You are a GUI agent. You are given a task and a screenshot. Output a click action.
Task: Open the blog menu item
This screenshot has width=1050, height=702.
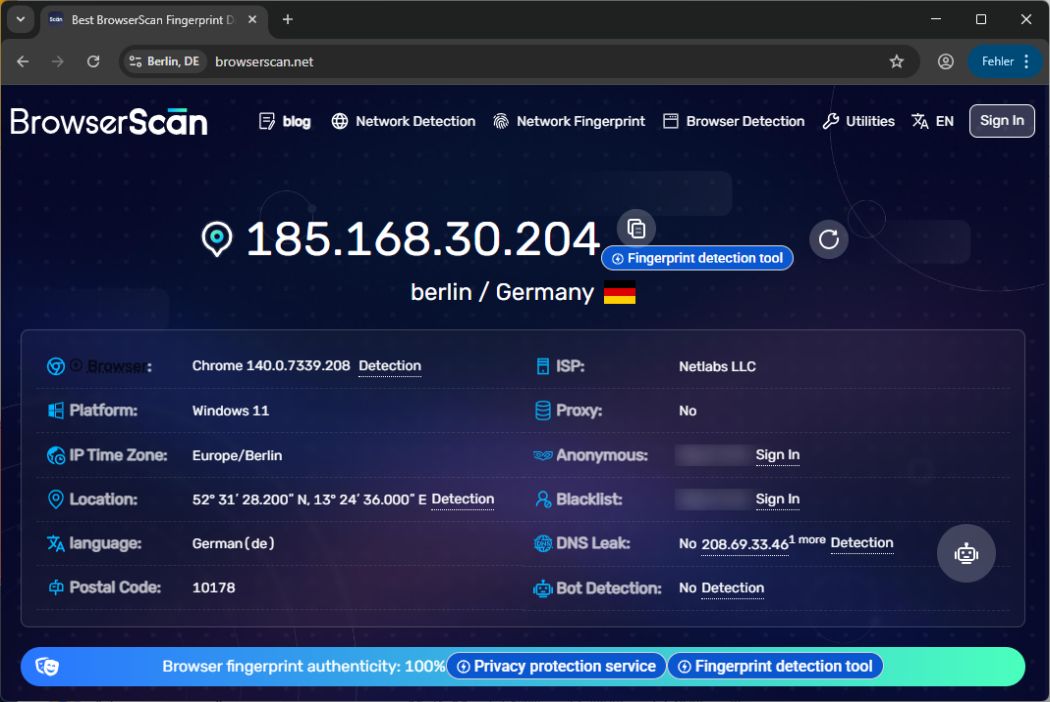tap(285, 121)
